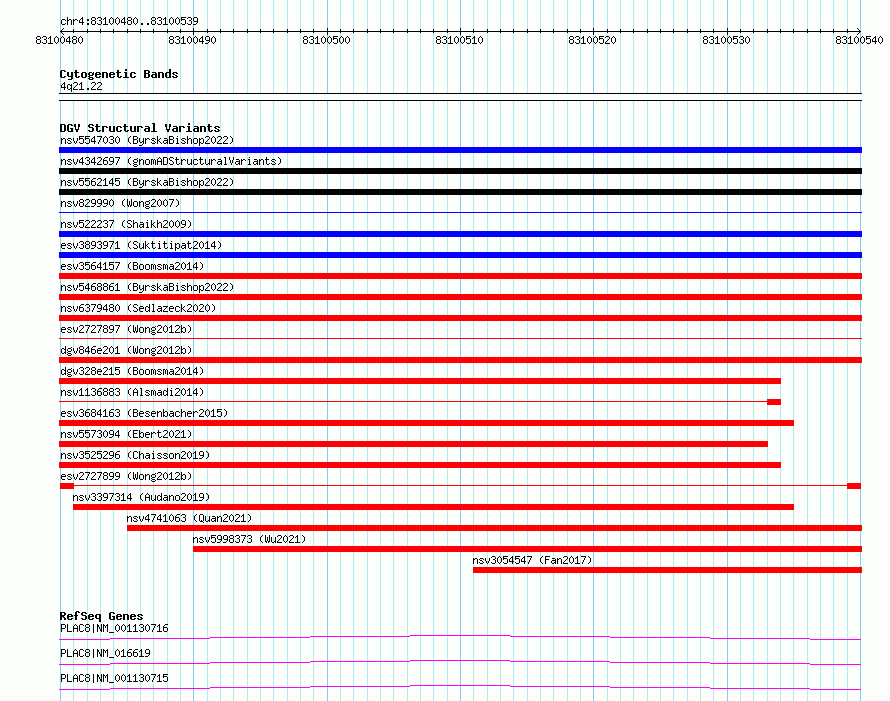Screen dimensions: 890x701
Task: Select the red bar under nsv4741063
Action: (494, 528)
